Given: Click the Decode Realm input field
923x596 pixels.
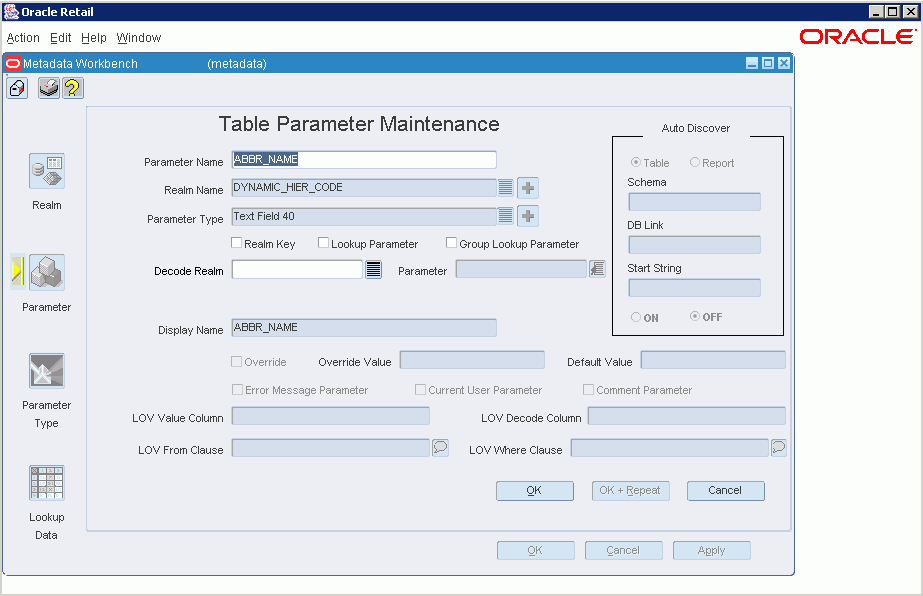Looking at the screenshot, I should [x=297, y=269].
